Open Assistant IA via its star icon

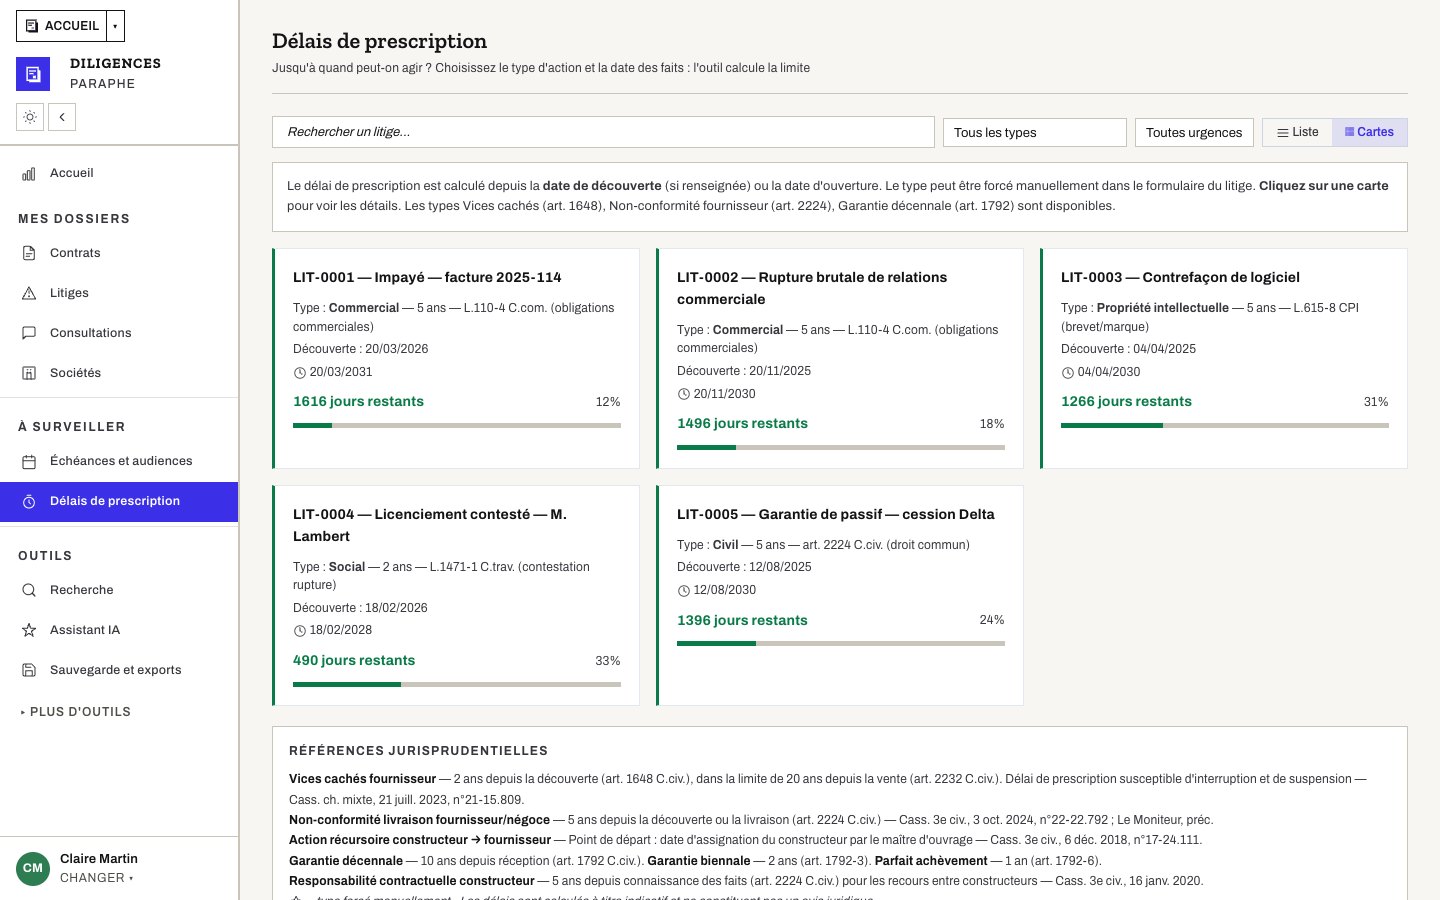[x=29, y=630]
